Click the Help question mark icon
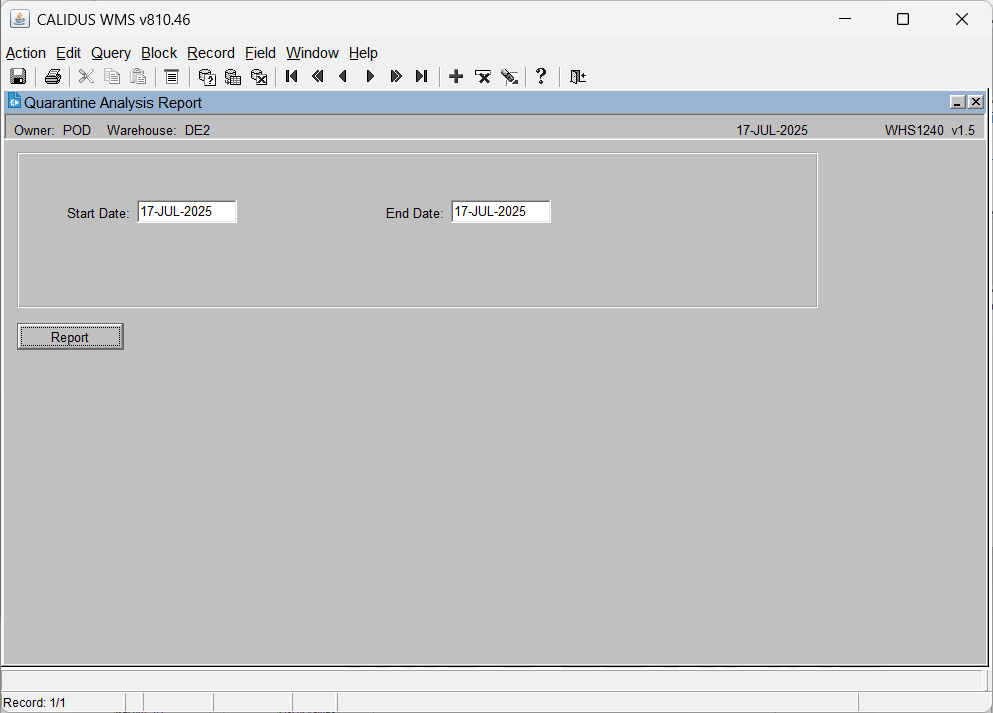 pos(541,77)
